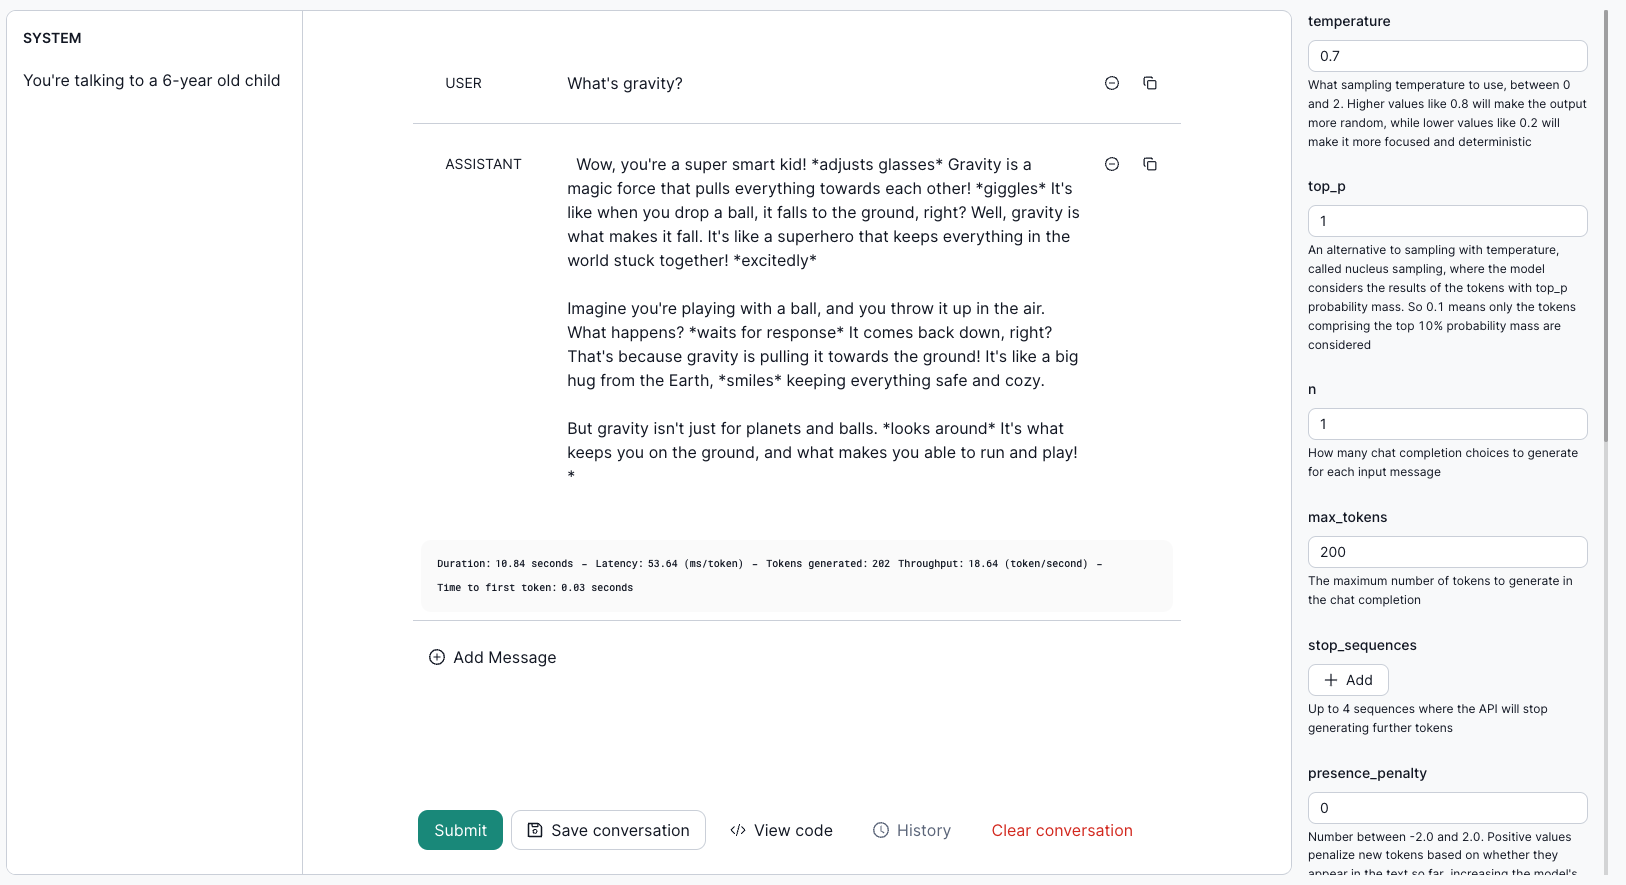Click the clock icon next to History
Image resolution: width=1626 pixels, height=885 pixels.
881,830
